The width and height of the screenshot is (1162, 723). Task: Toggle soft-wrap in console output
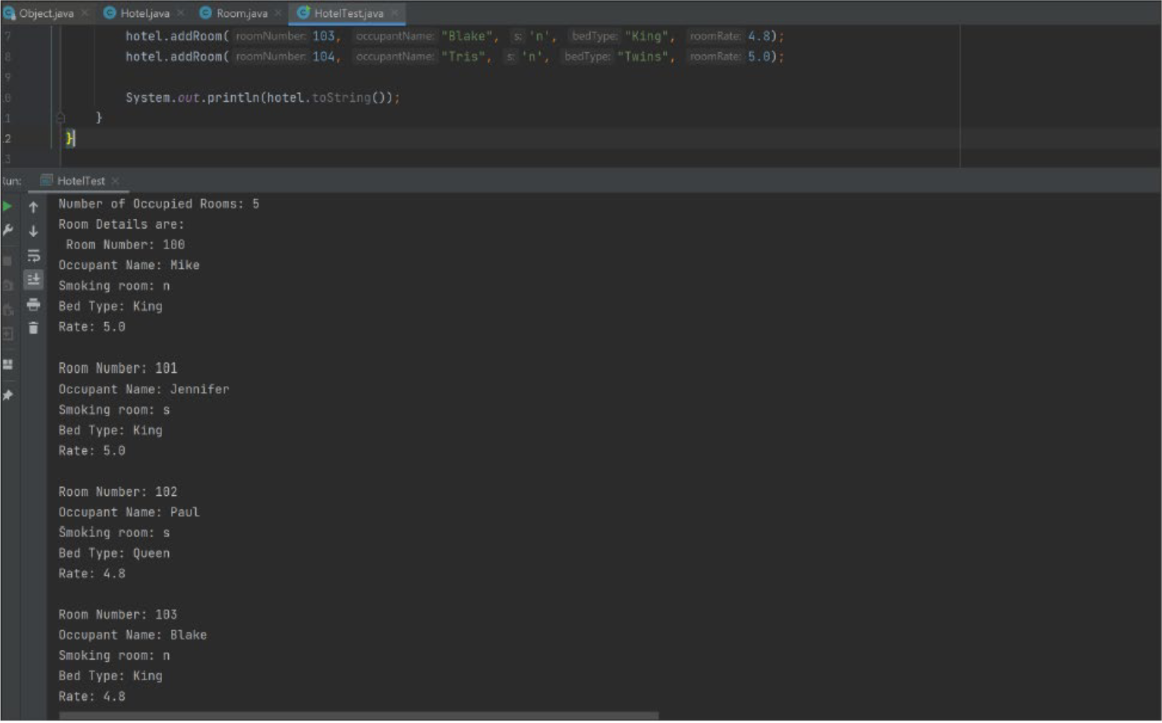click(x=33, y=256)
